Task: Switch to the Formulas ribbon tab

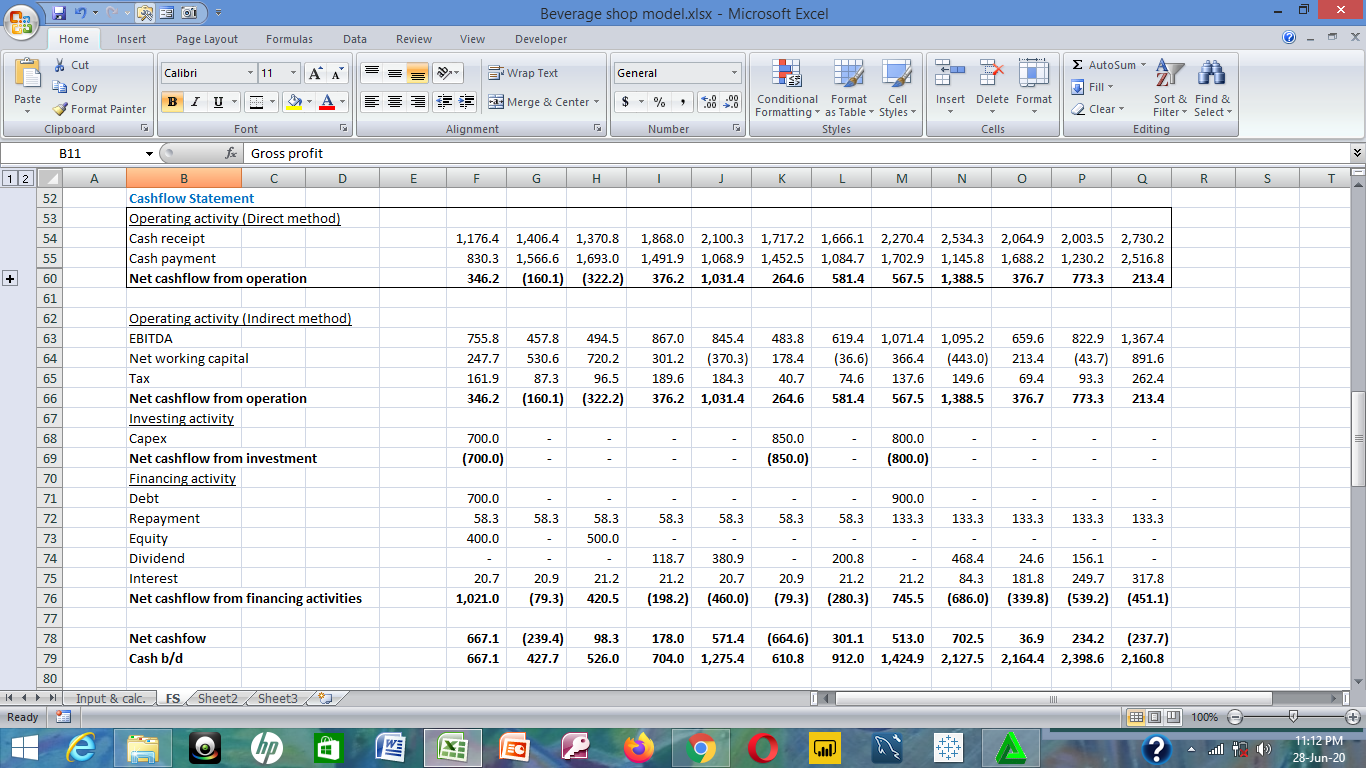Action: pyautogui.click(x=289, y=39)
